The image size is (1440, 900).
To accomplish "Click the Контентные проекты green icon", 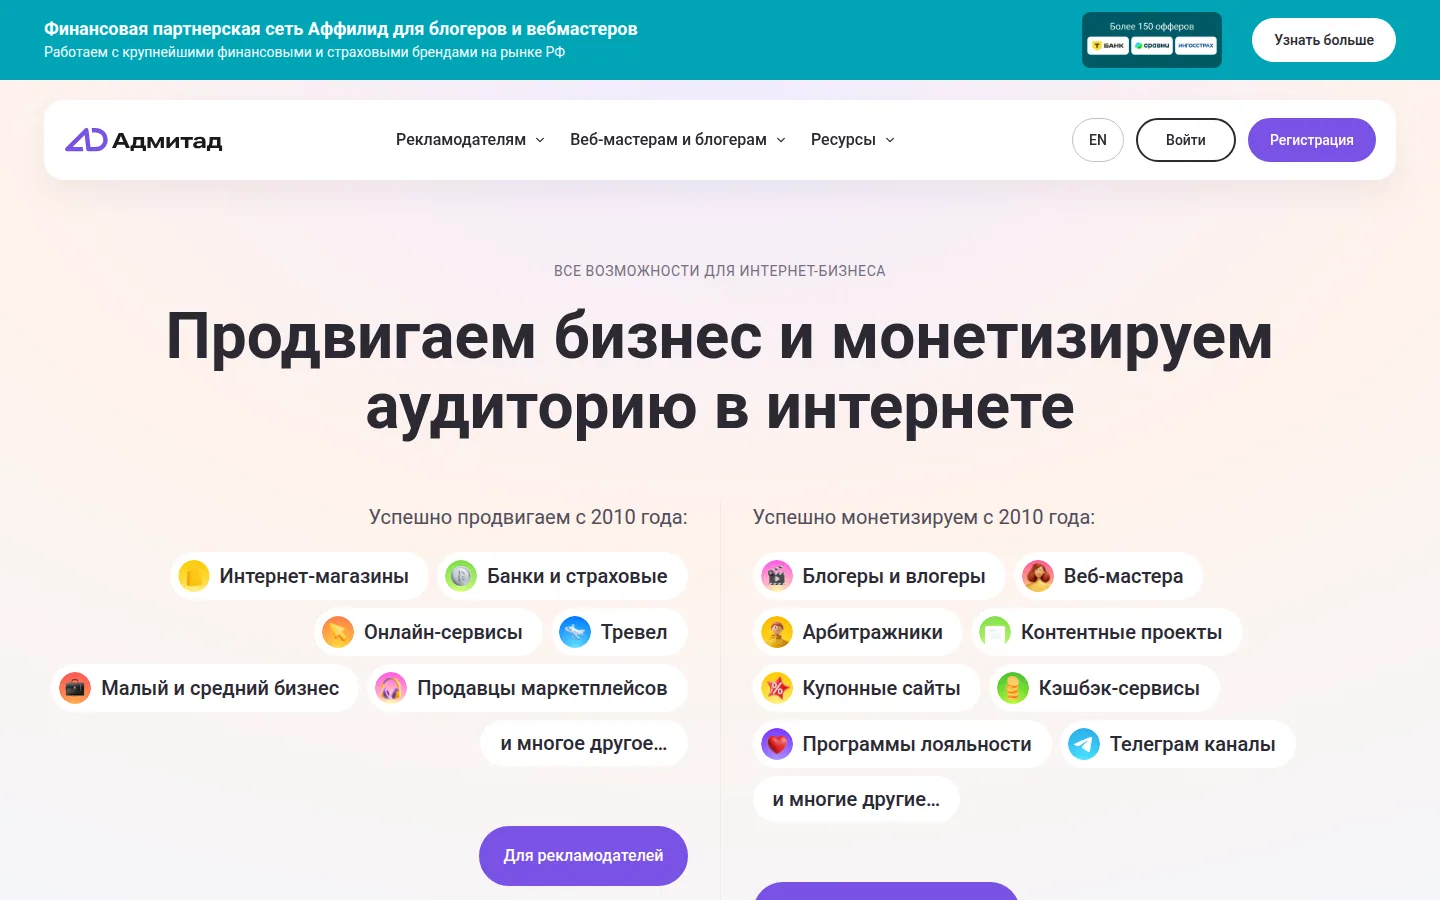I will [x=995, y=632].
